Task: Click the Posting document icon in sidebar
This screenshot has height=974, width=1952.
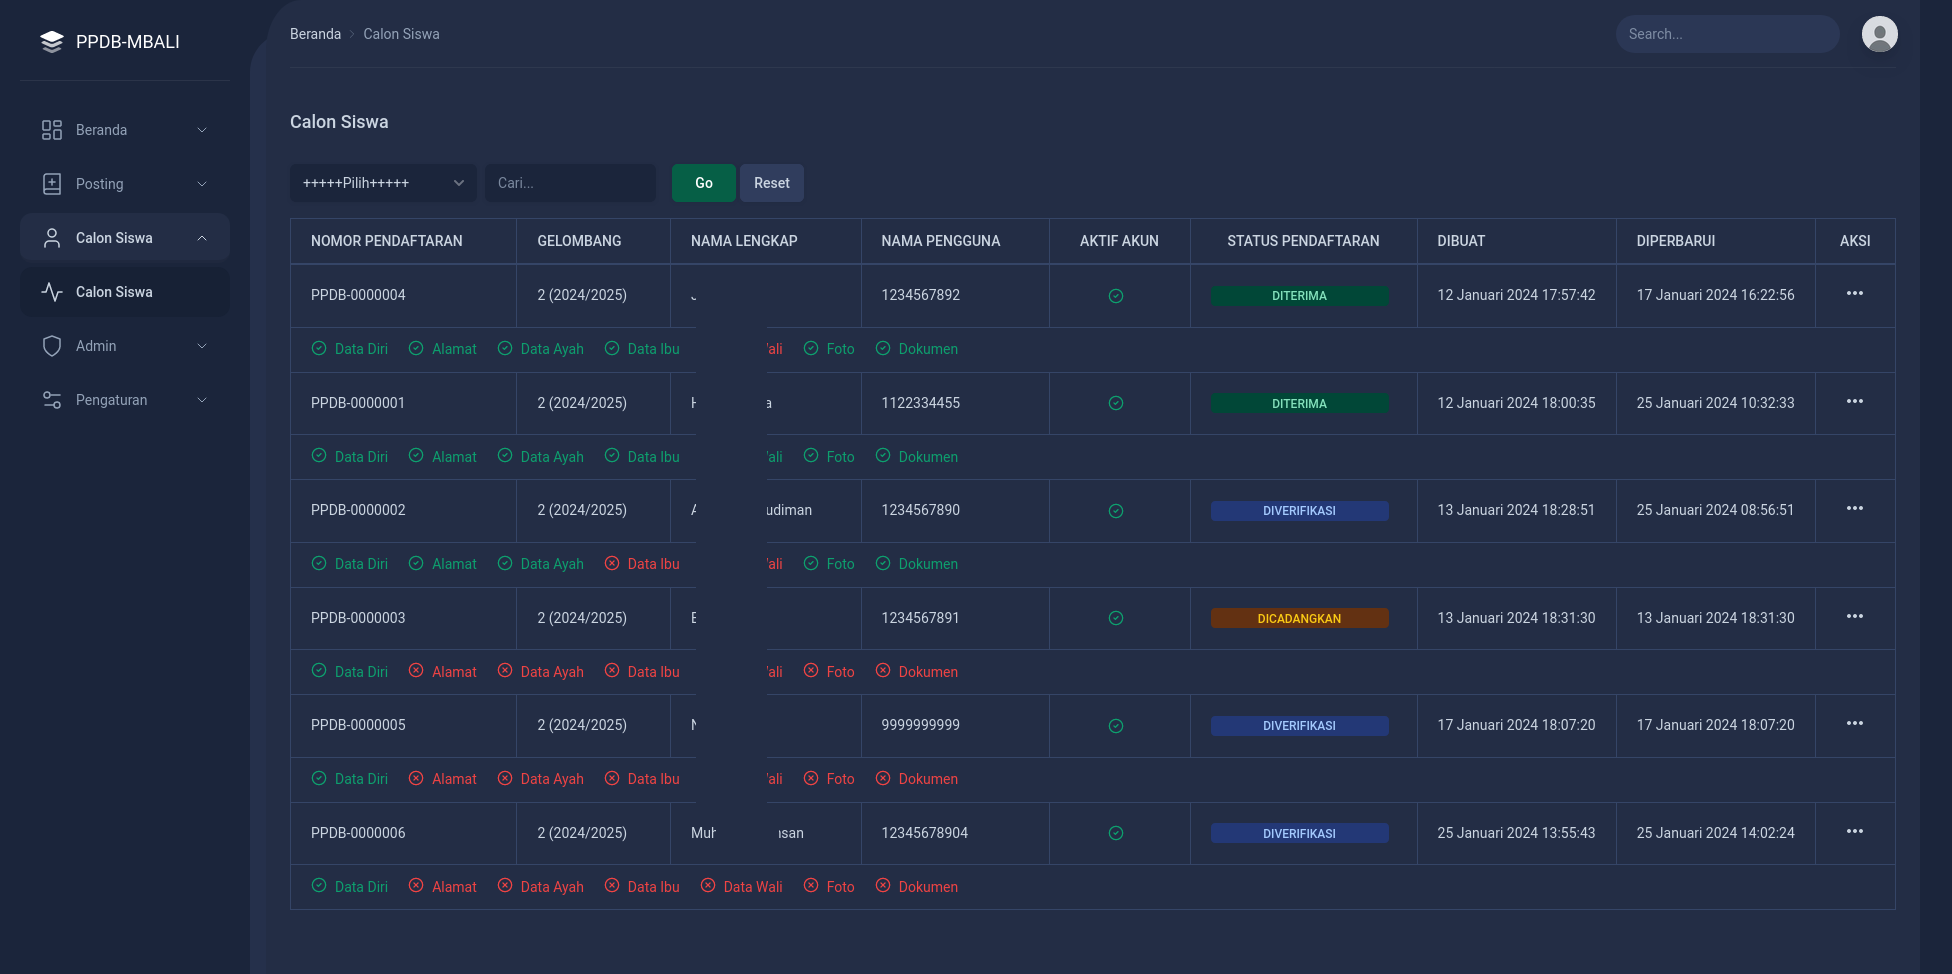Action: point(52,184)
